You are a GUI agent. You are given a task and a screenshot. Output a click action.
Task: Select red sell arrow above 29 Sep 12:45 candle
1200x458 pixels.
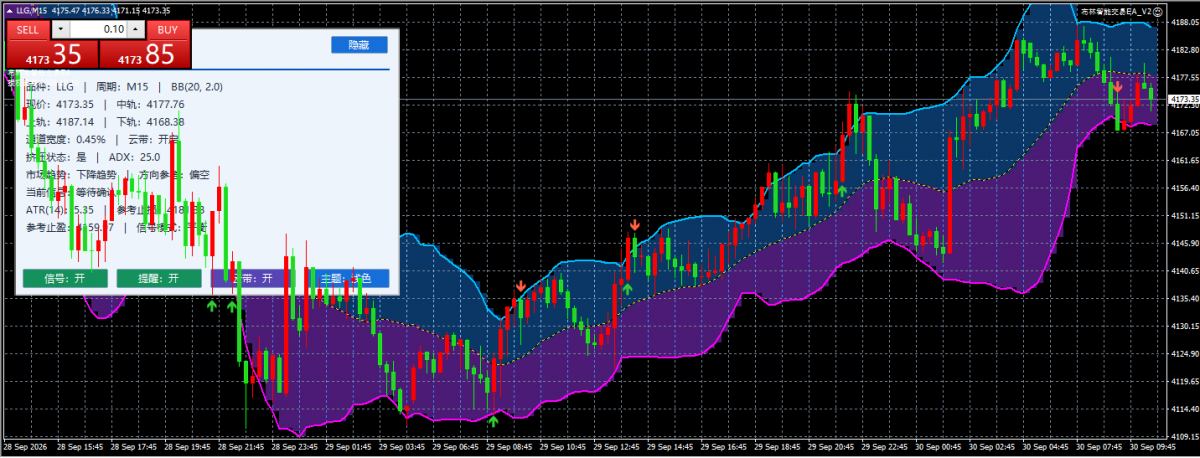pos(634,224)
